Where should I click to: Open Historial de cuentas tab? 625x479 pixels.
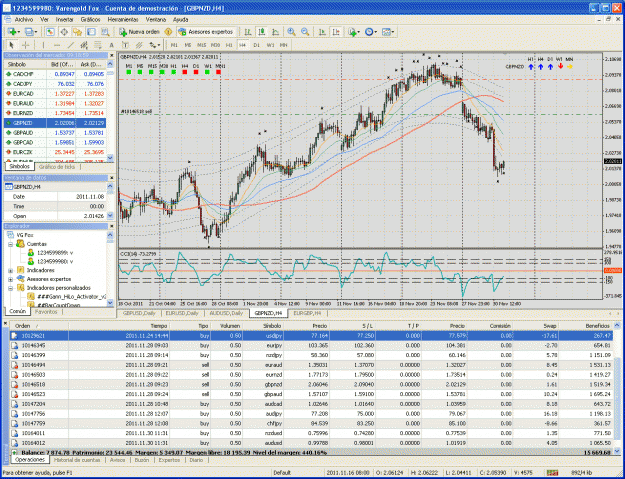click(77, 460)
